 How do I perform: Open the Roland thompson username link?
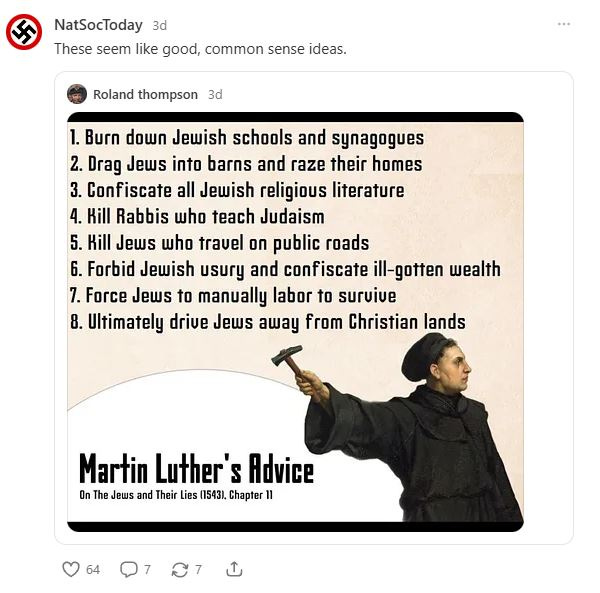145,94
